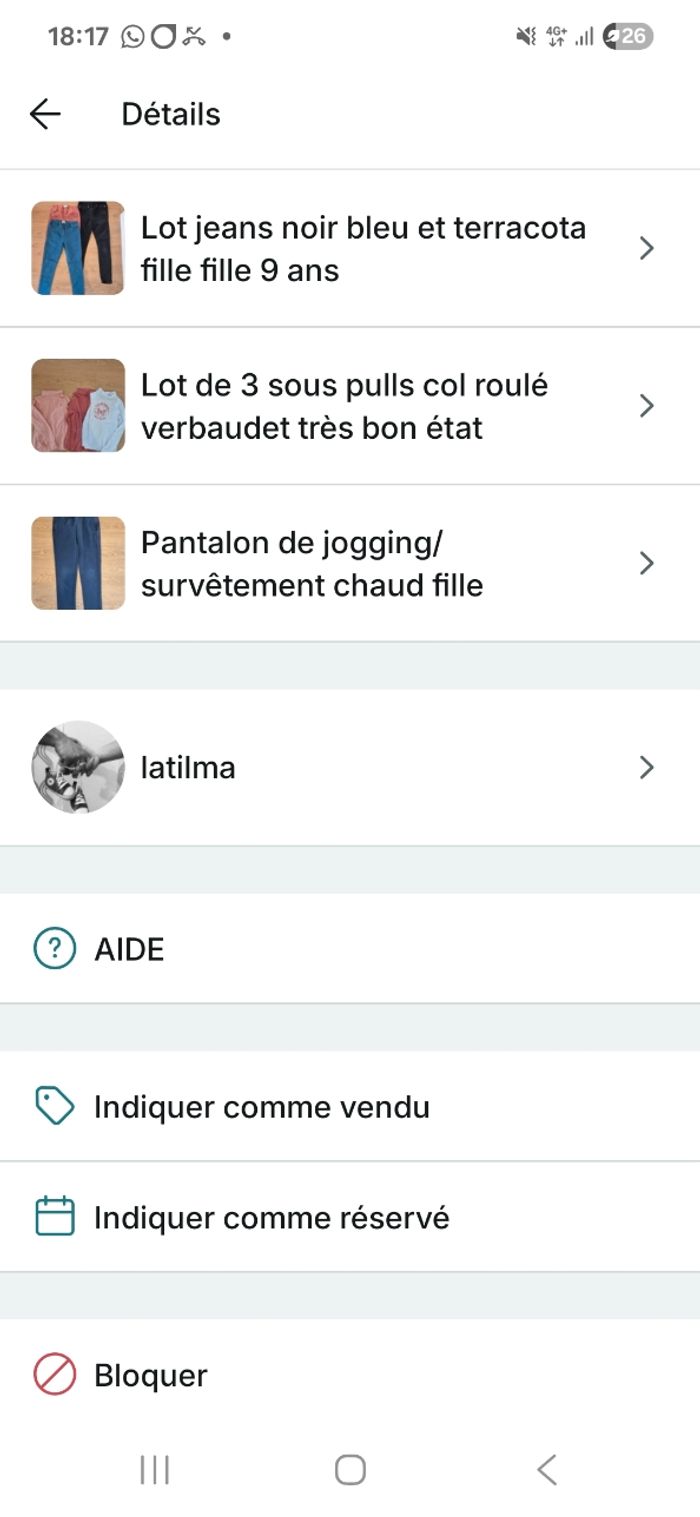Tap the help question mark icon
The width and height of the screenshot is (700, 1517).
pyautogui.click(x=54, y=949)
